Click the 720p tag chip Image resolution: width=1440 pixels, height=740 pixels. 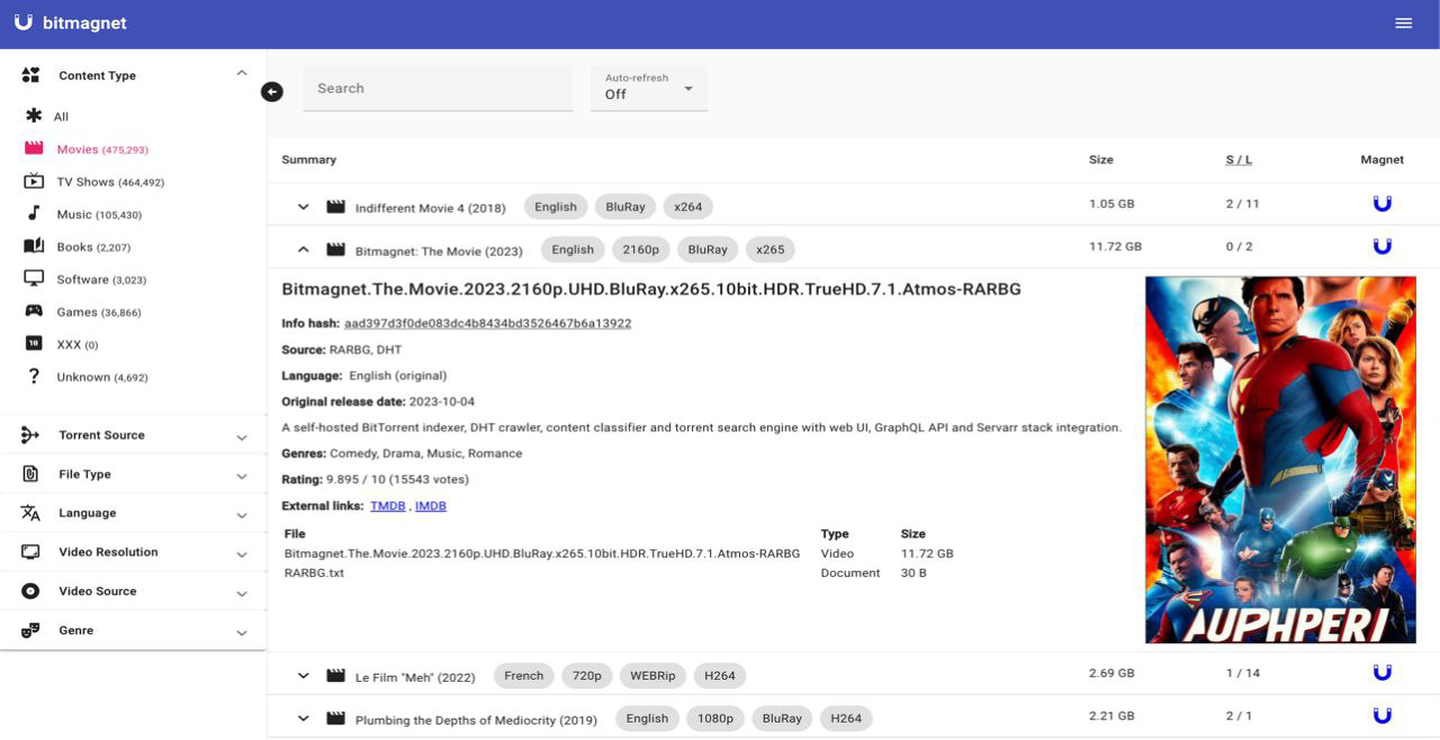(587, 676)
